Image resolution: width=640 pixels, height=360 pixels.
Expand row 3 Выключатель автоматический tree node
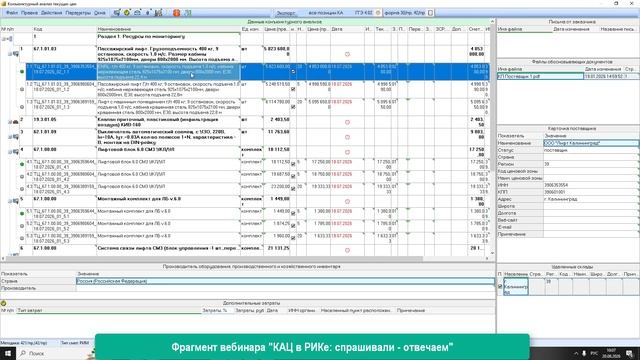point(10,137)
